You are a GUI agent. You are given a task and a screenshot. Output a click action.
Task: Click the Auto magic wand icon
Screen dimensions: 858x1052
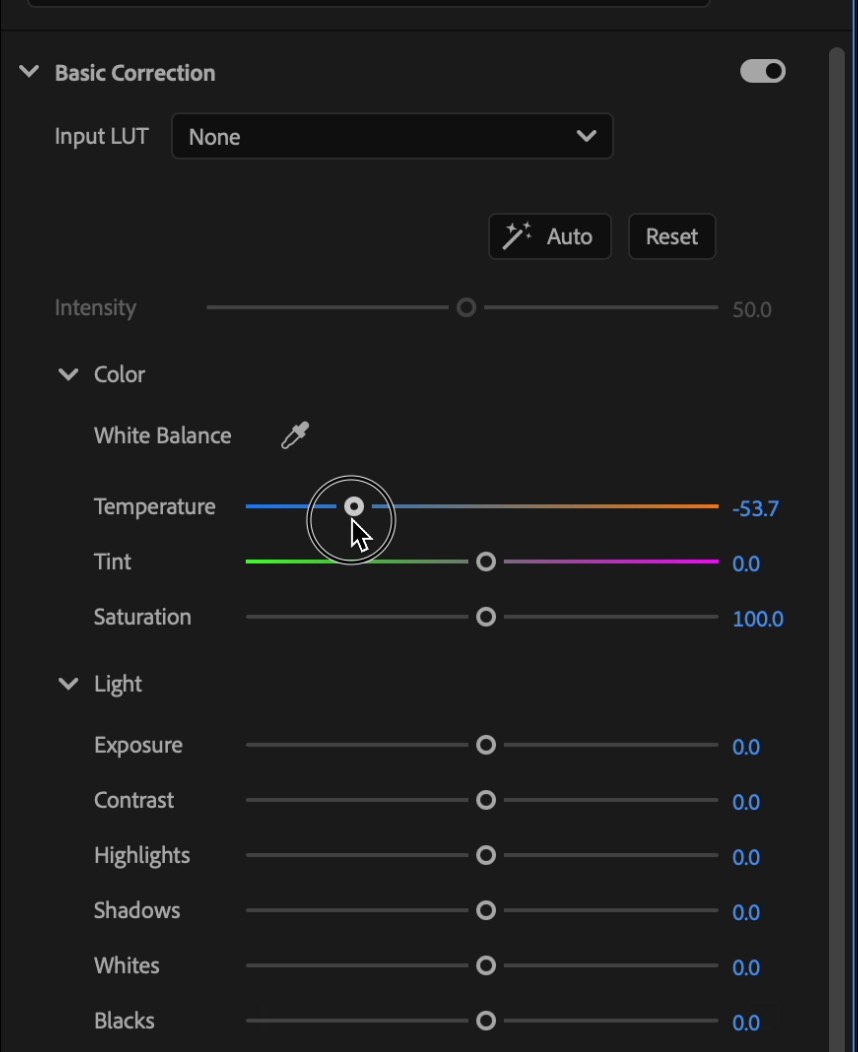517,236
